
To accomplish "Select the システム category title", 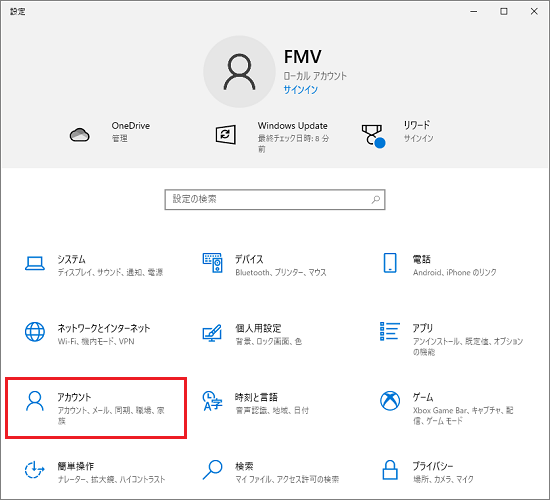I will [72, 259].
